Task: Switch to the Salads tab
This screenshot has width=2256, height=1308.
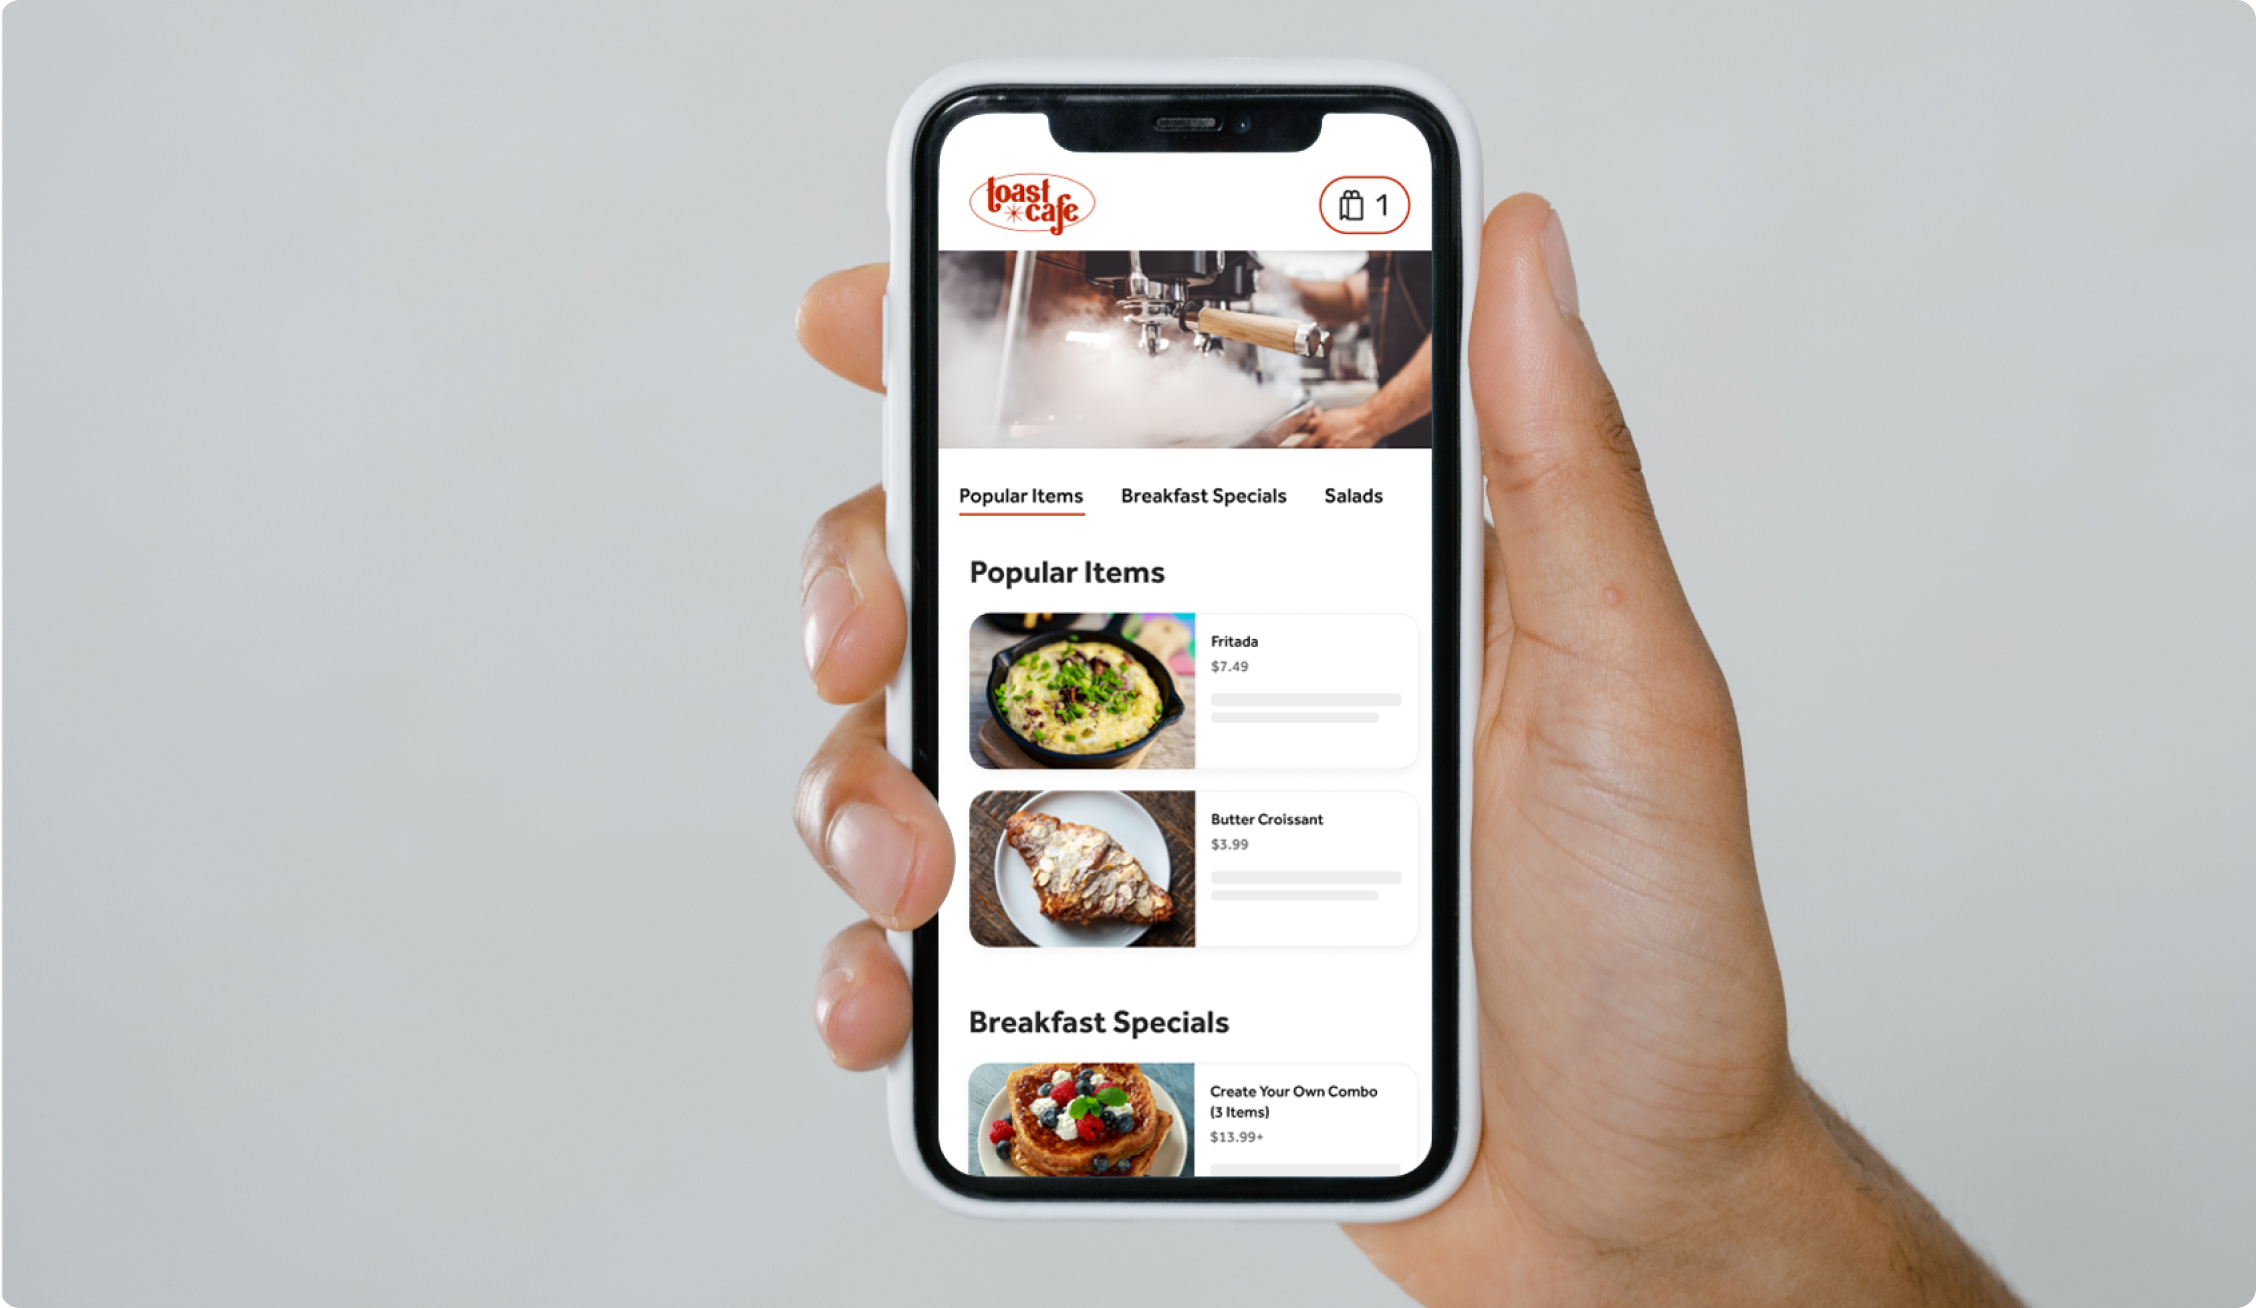Action: pyautogui.click(x=1355, y=497)
